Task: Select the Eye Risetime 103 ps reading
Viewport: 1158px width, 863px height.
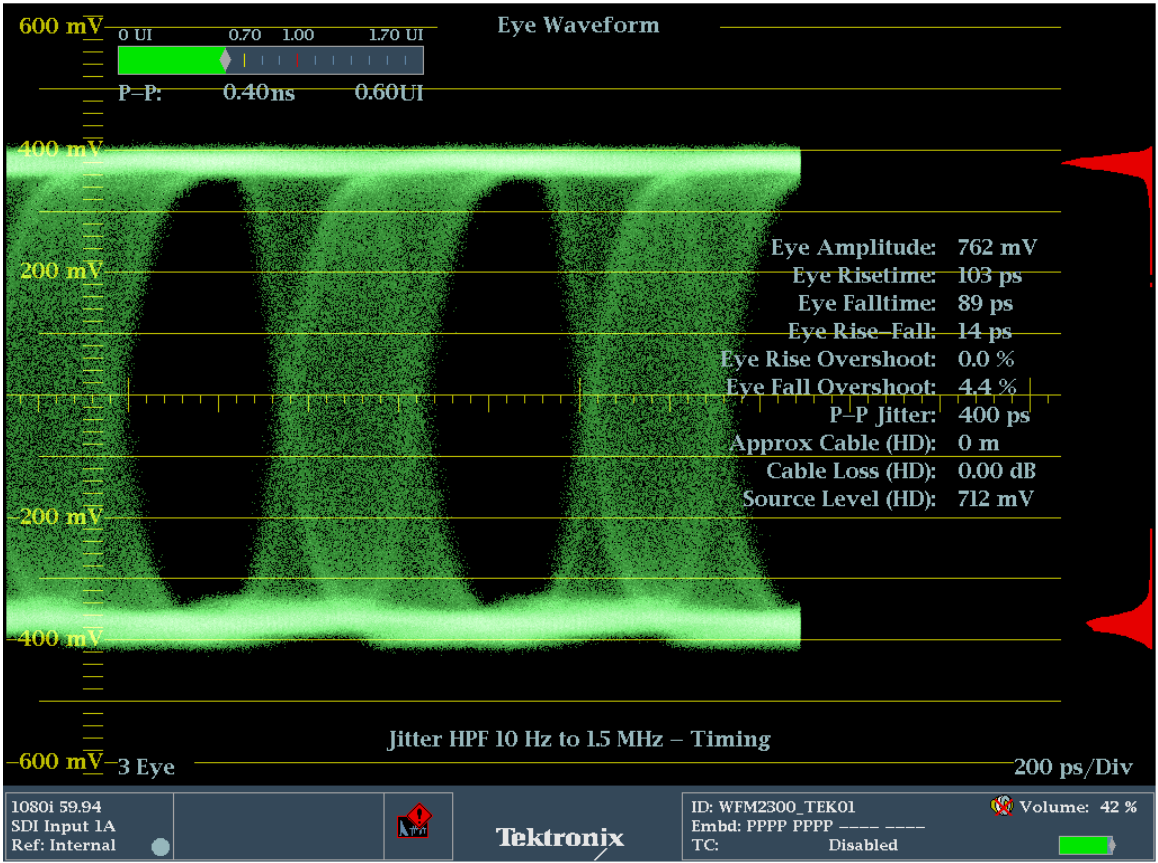Action: [907, 275]
